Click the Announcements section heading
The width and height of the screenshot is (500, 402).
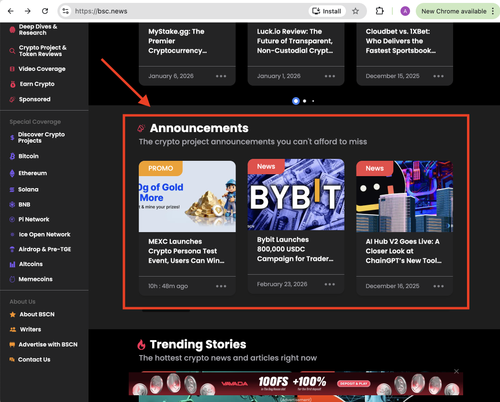click(x=199, y=128)
